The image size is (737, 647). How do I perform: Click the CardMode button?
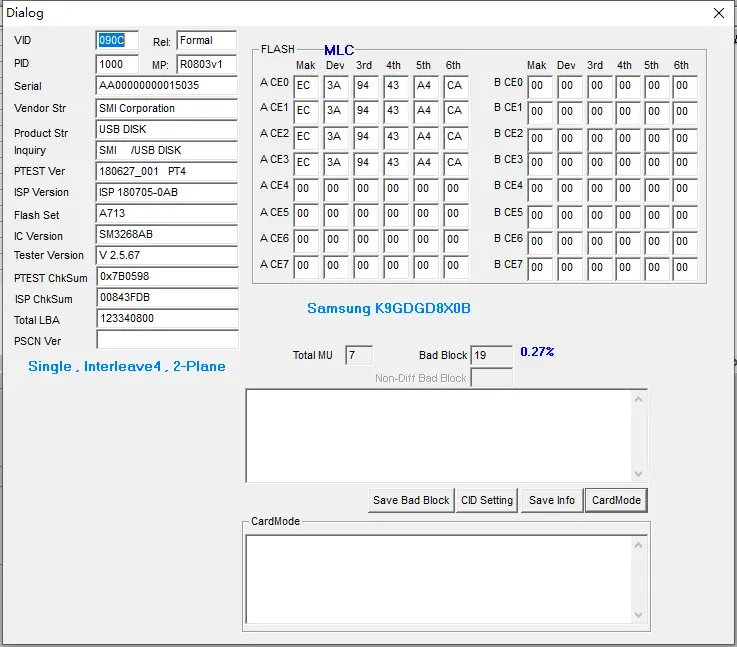click(x=616, y=500)
